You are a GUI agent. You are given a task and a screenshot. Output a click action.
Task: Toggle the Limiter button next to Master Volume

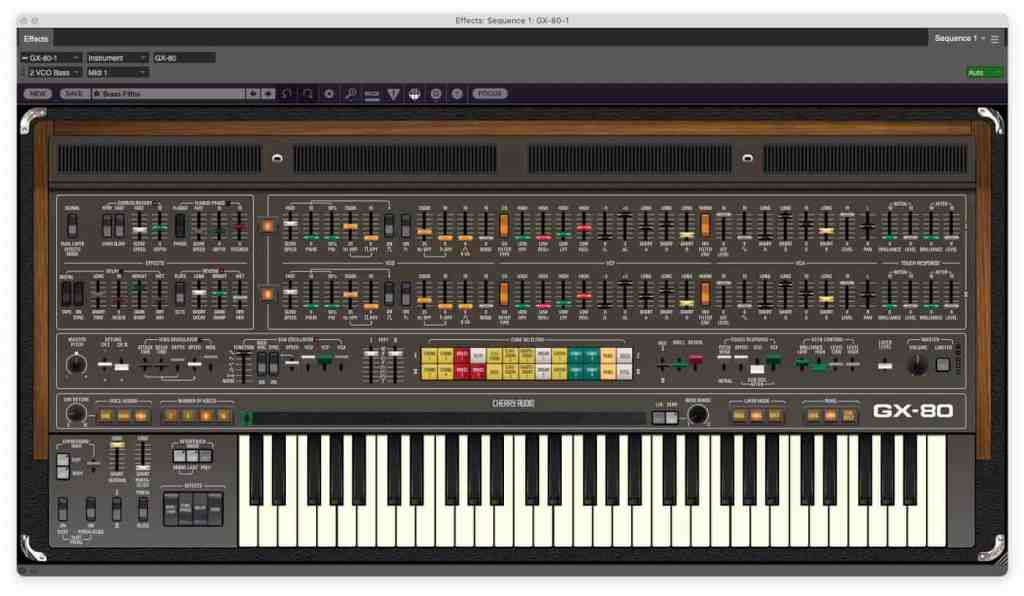point(942,365)
